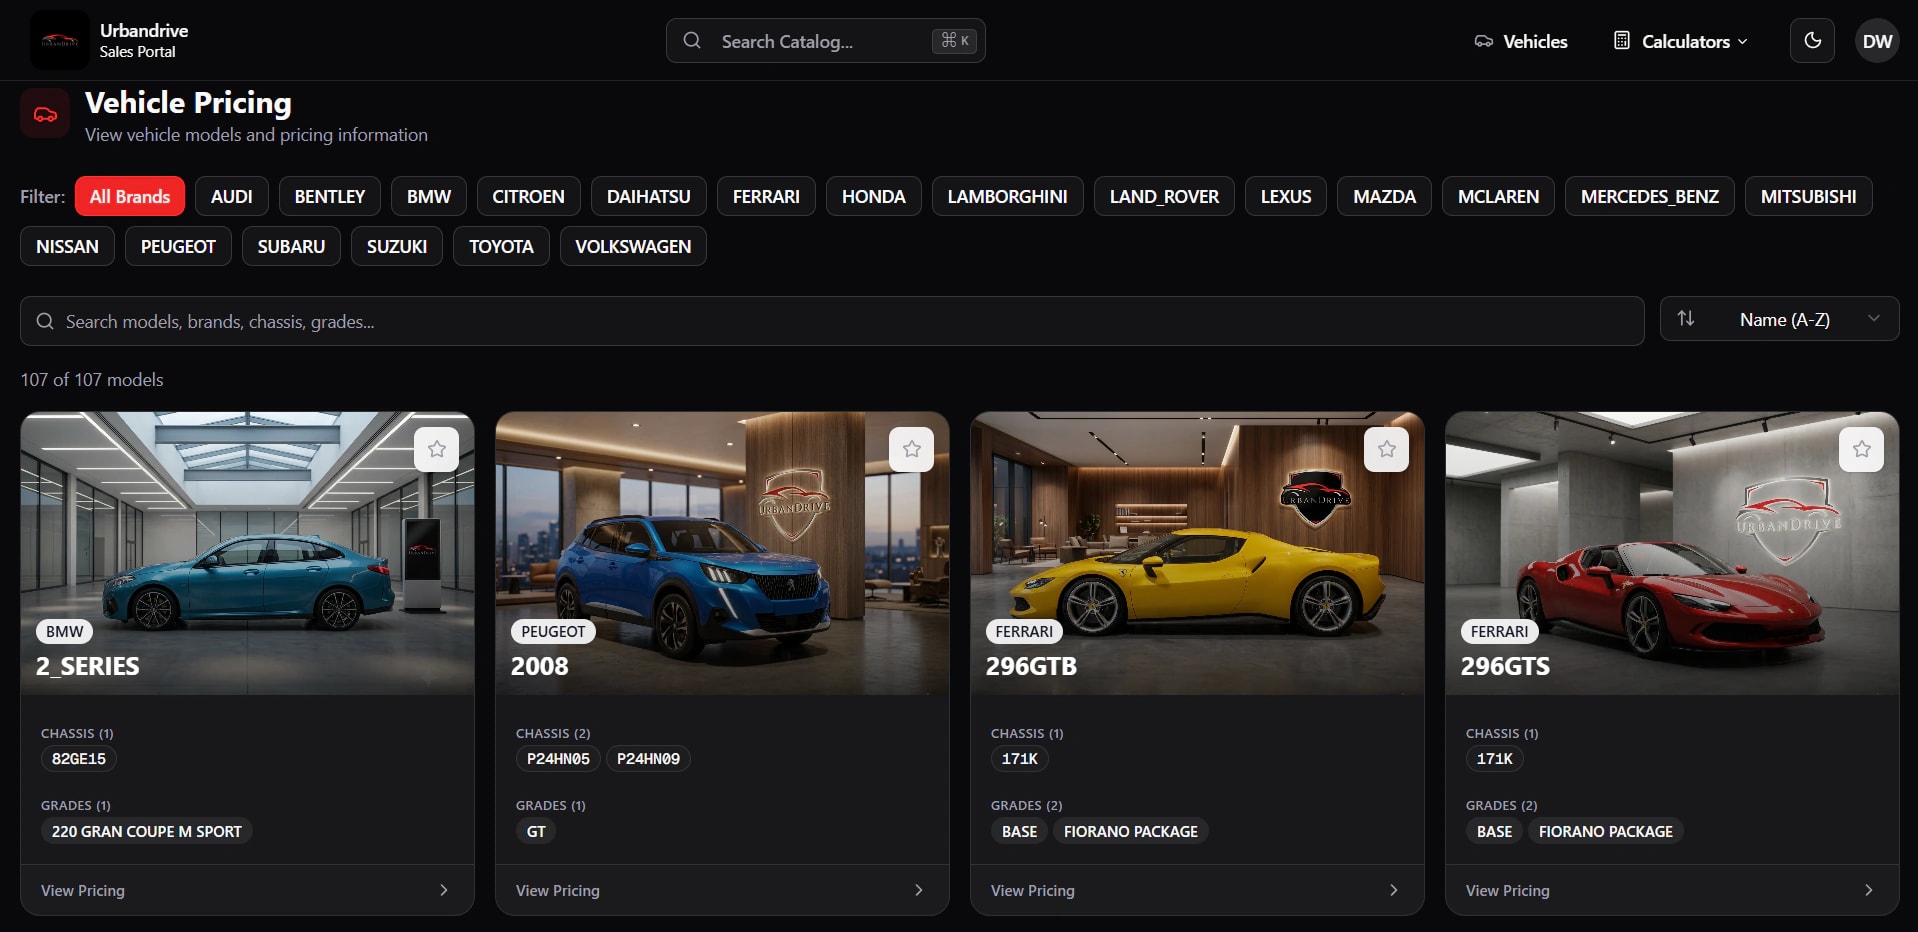Filter by FERRARI brand
1918x932 pixels.
(766, 196)
